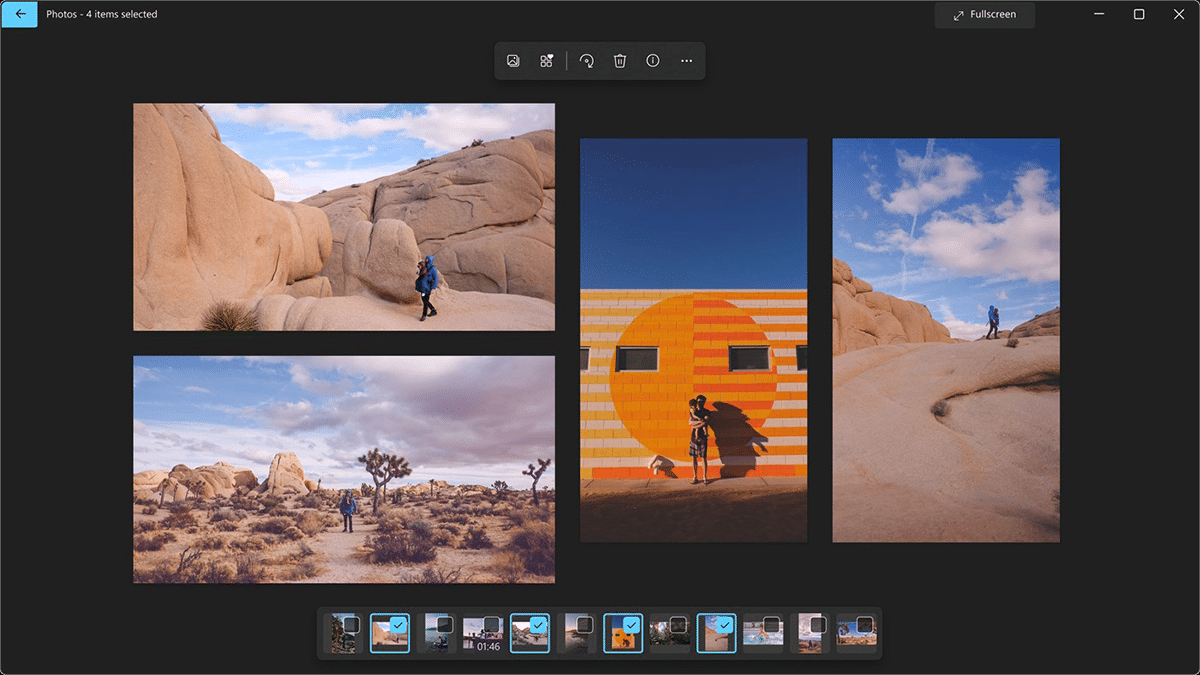Enter Fullscreen mode
The image size is (1200, 675).
(984, 15)
